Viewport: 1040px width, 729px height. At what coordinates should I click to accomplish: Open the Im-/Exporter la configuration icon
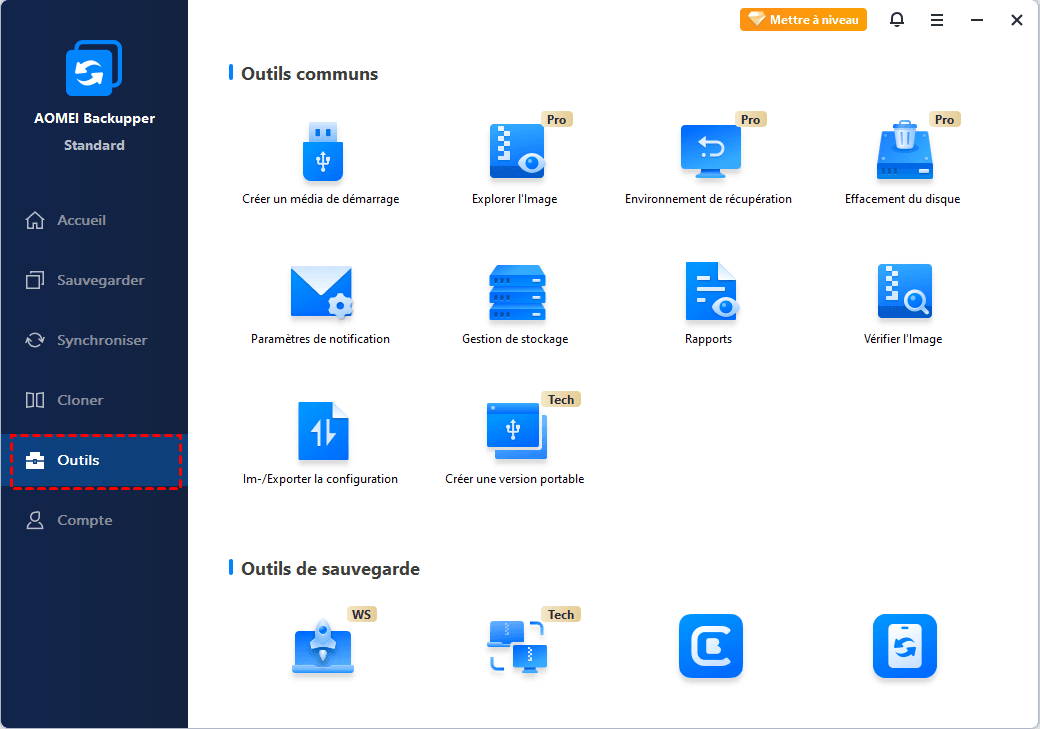(323, 431)
